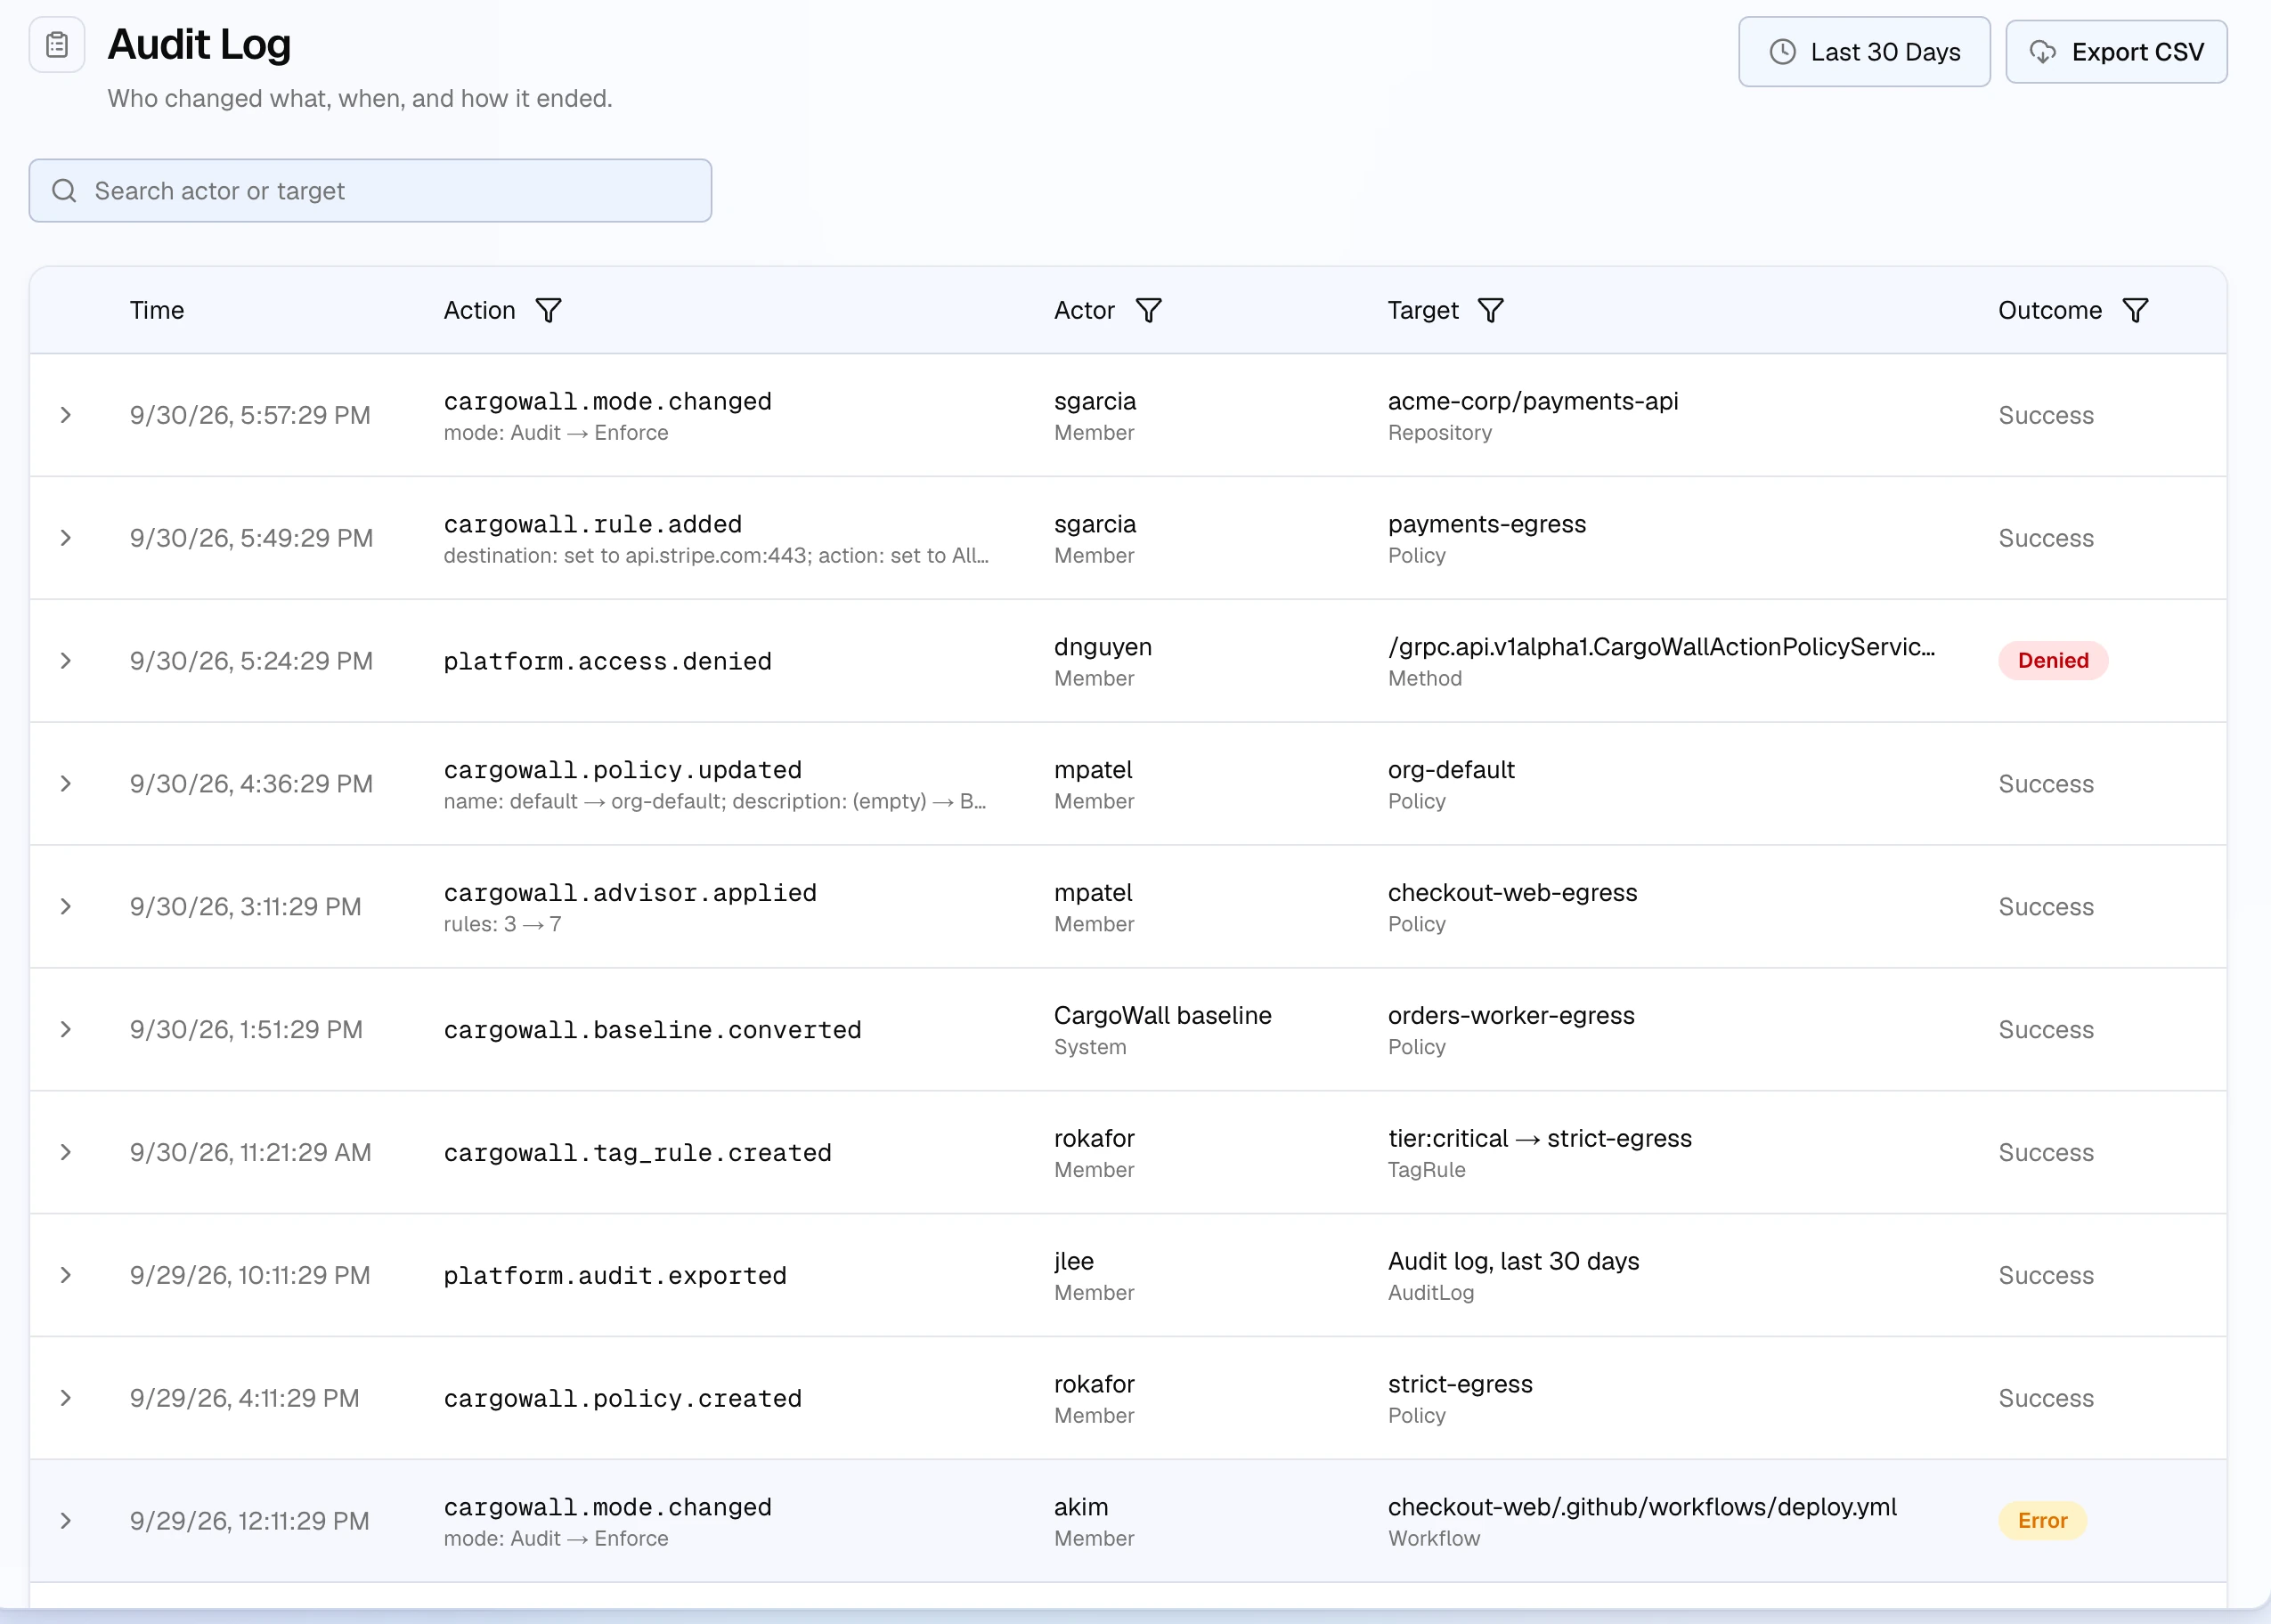Expand the cargowall.advisor.applied row
The width and height of the screenshot is (2271, 1624).
[66, 907]
